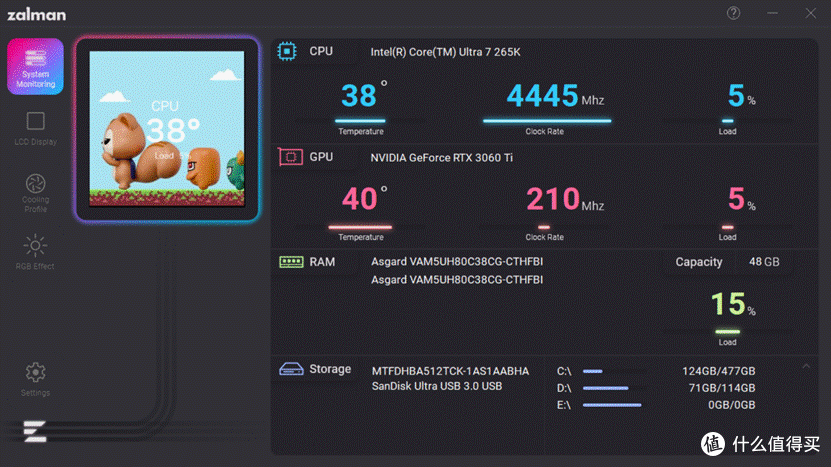The image size is (831, 467).
Task: Click NVIDIA GeForce RTX 3060 Ti text
Action: [441, 157]
